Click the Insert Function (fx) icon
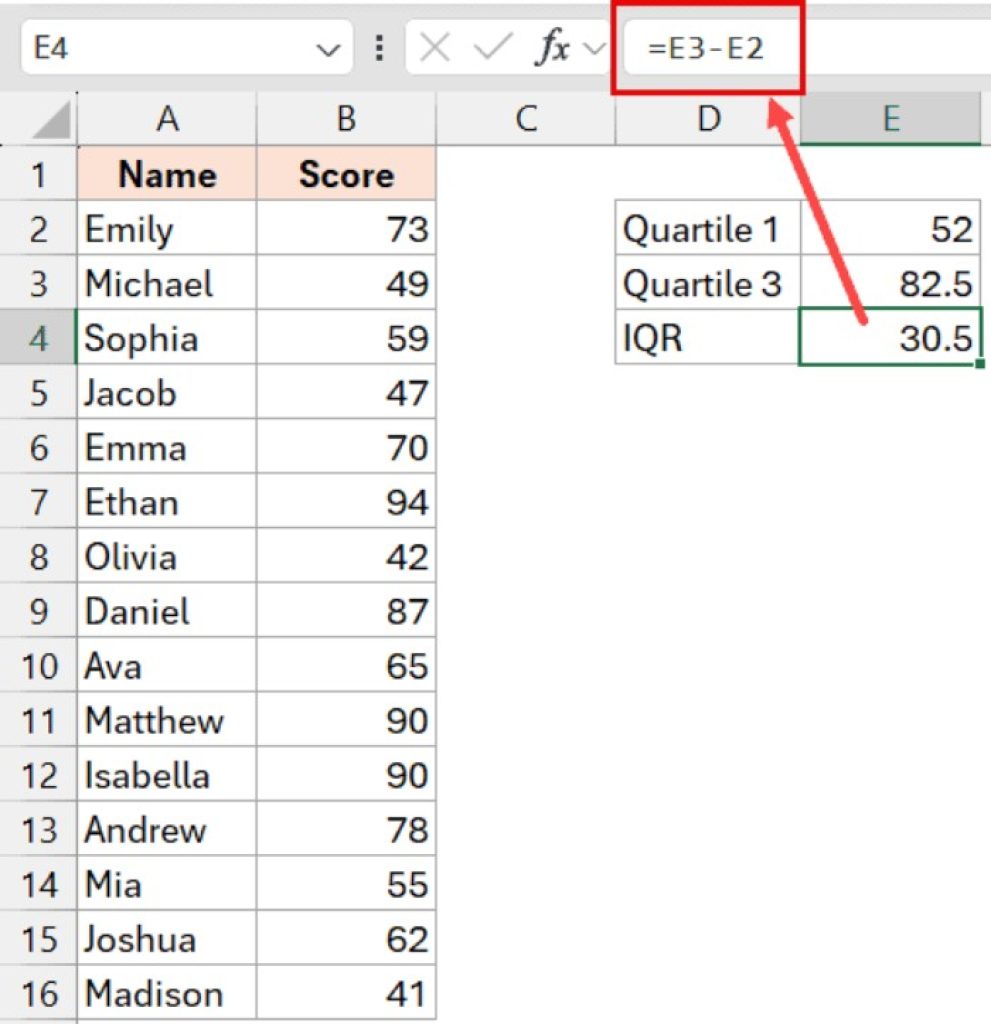 coord(552,47)
